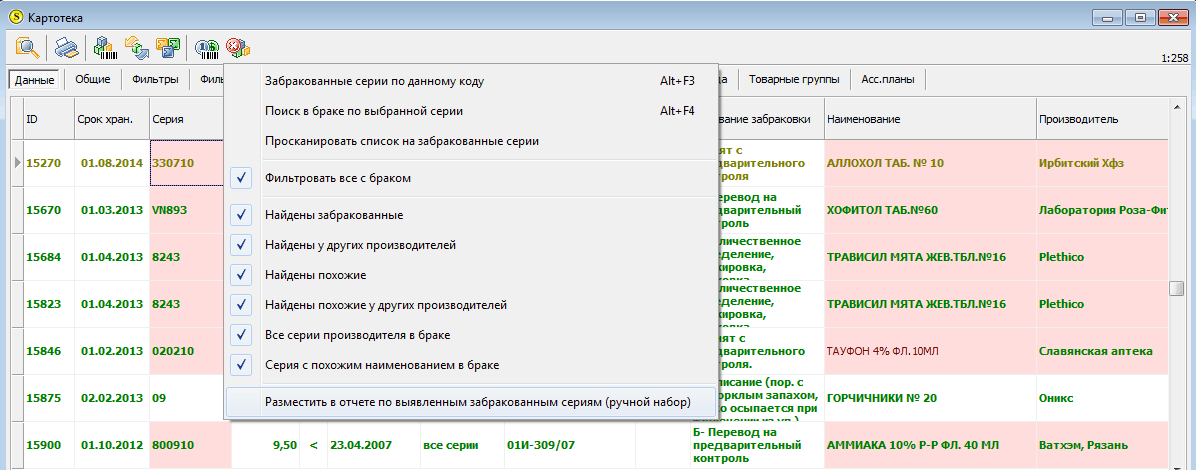Toggle 'Найдены похожие' check mark
The width and height of the screenshot is (1196, 470).
[240, 275]
